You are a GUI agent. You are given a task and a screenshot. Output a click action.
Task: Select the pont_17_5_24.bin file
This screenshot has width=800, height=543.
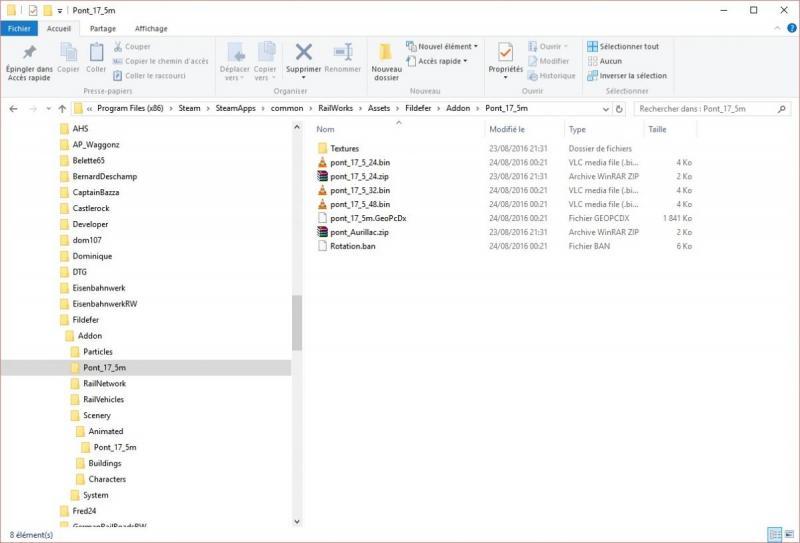coord(360,162)
